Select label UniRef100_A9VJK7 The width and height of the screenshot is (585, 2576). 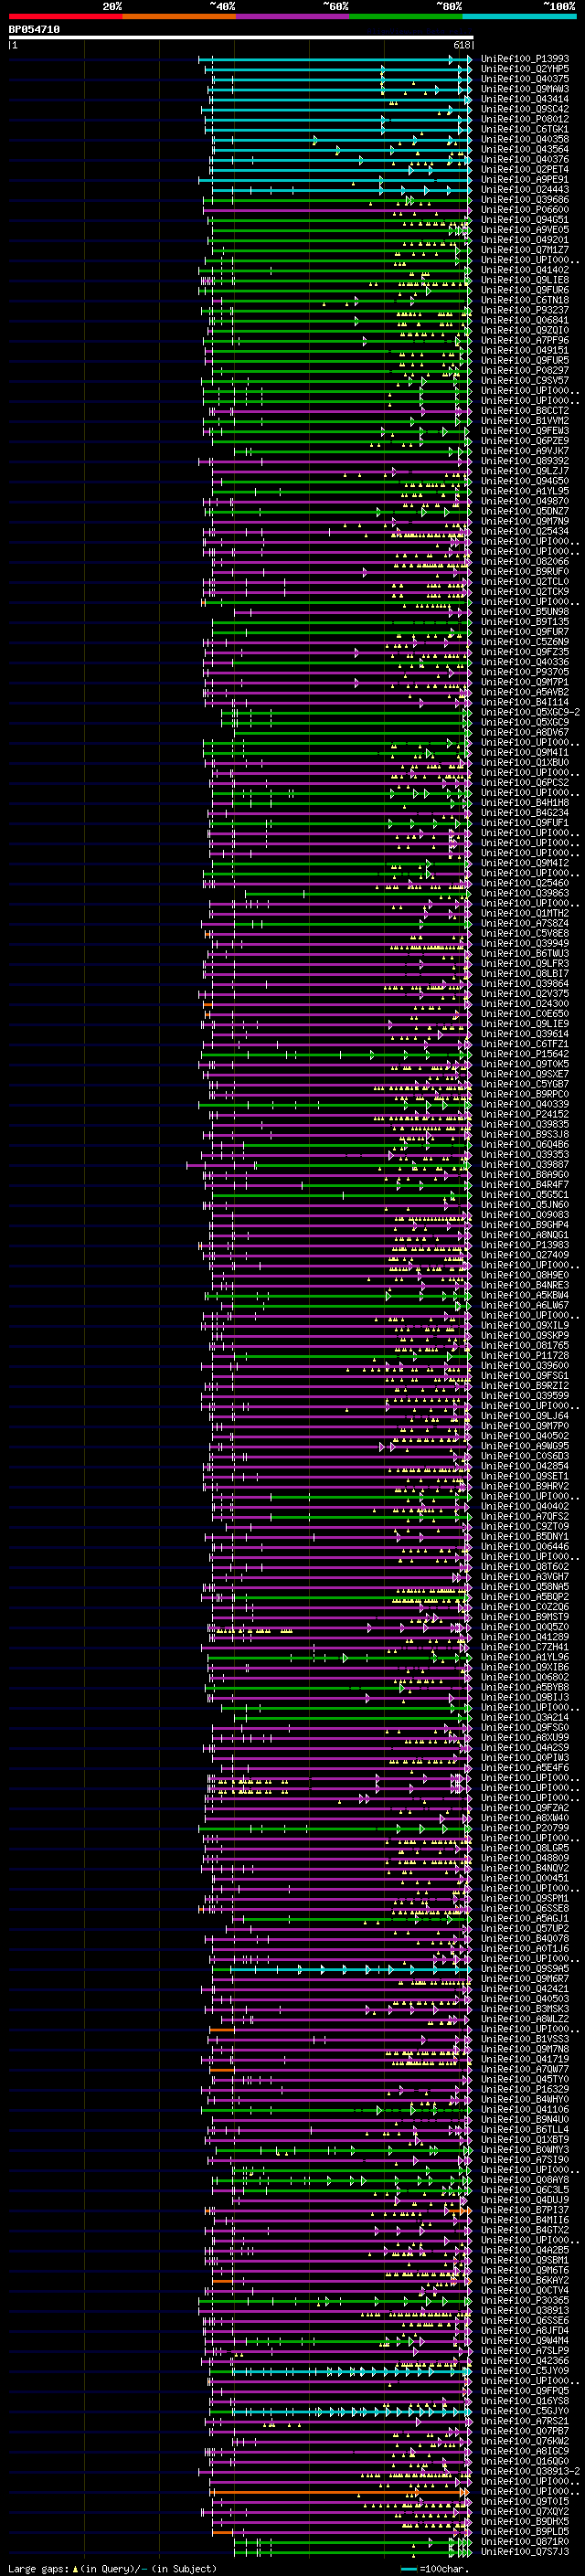pyautogui.click(x=525, y=451)
